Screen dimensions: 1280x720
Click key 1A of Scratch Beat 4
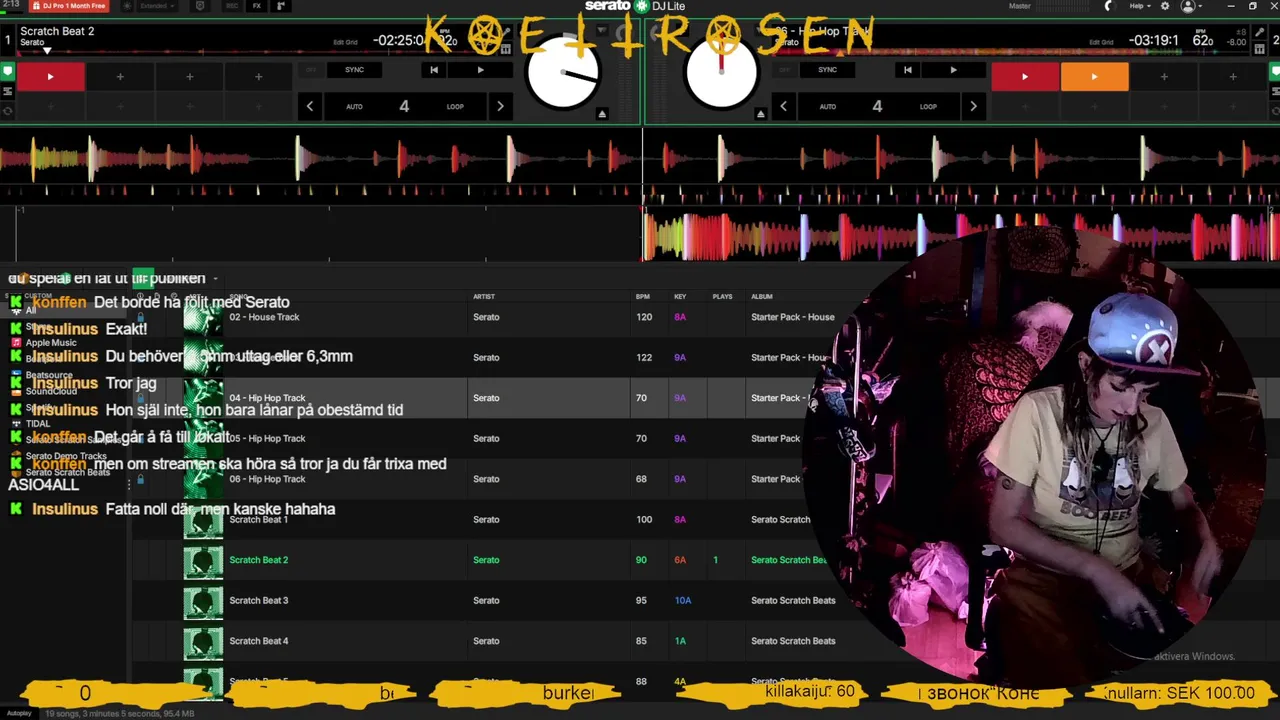[680, 641]
